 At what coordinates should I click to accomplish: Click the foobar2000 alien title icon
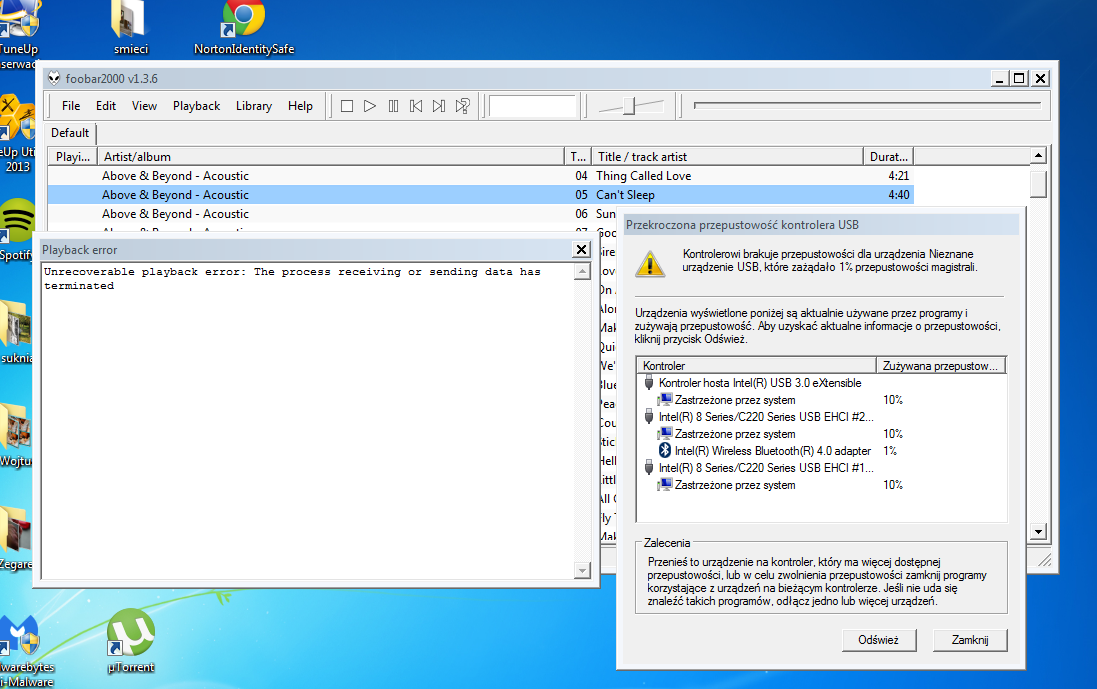pyautogui.click(x=54, y=78)
